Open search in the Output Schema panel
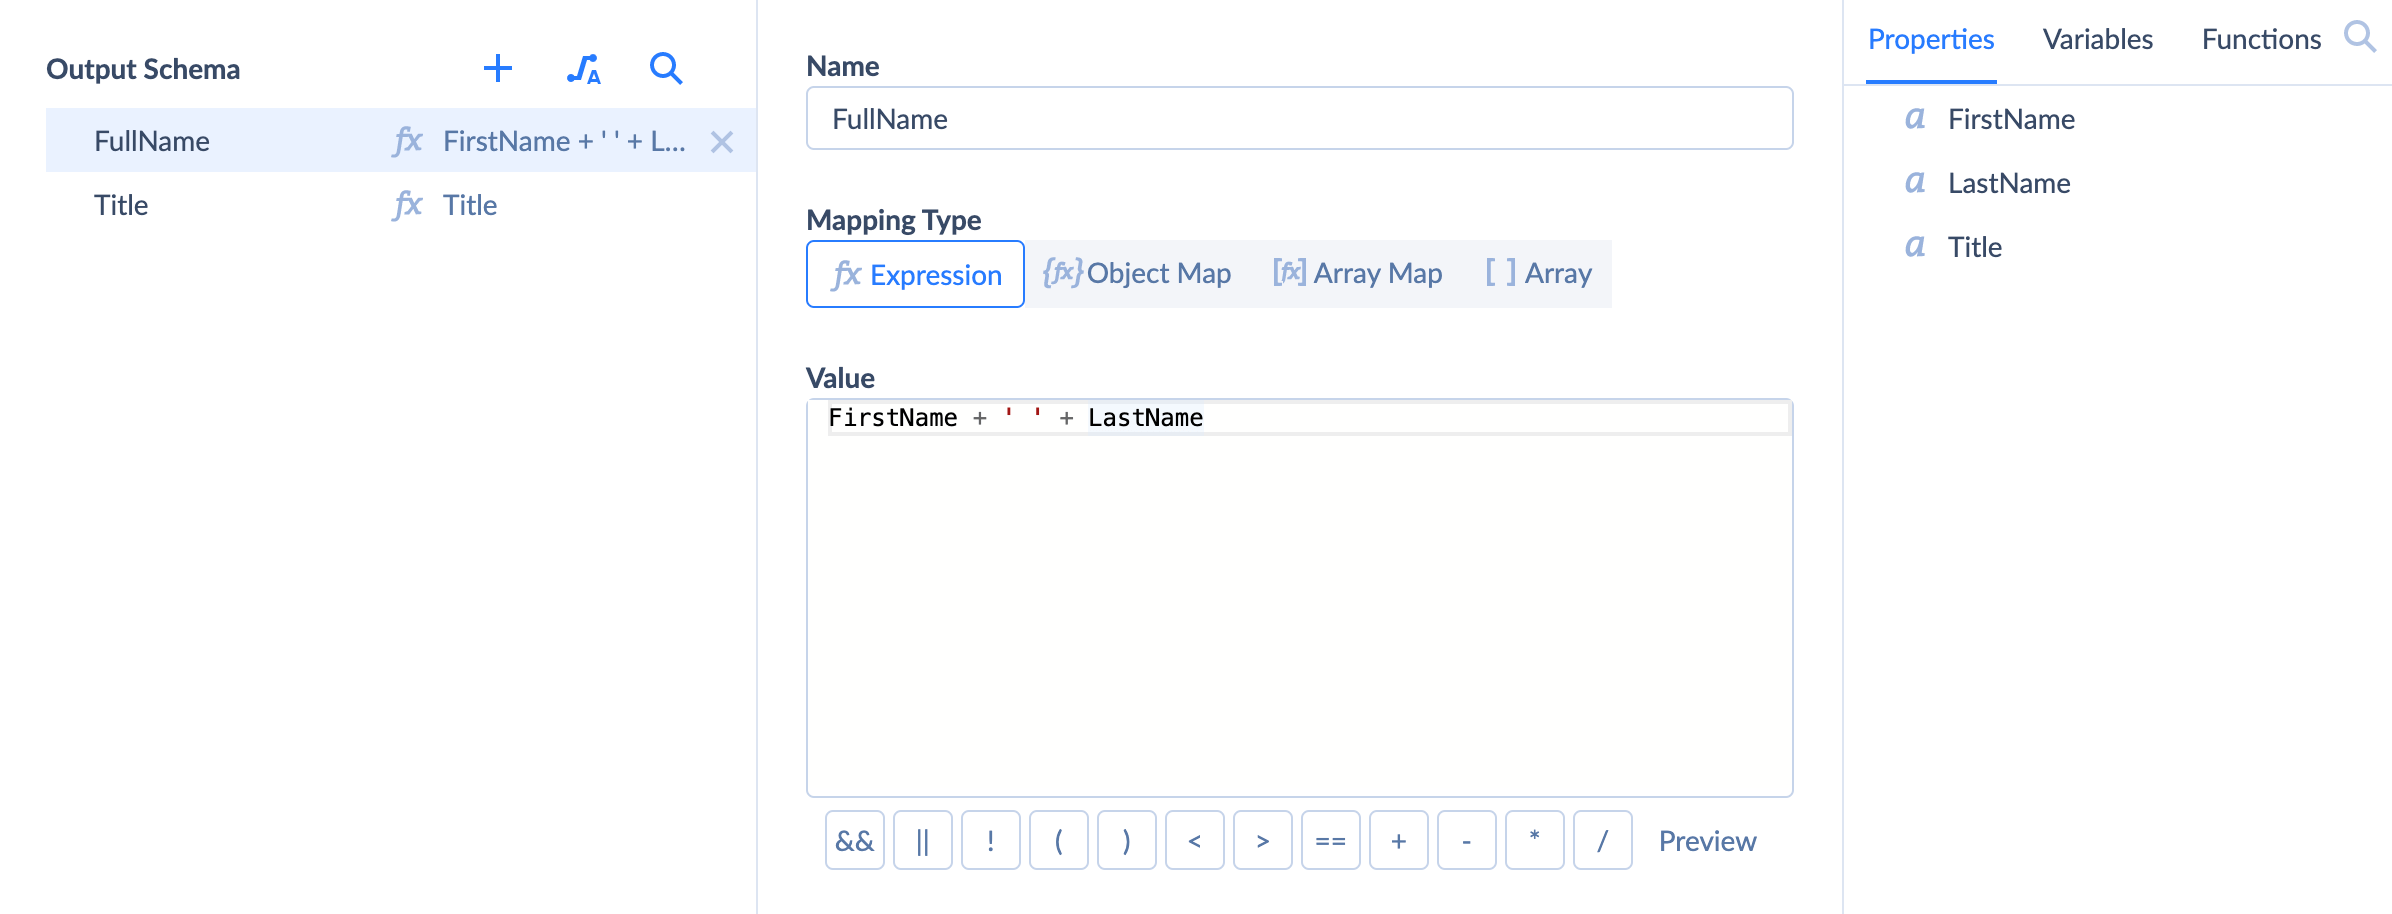2392x914 pixels. (x=665, y=70)
